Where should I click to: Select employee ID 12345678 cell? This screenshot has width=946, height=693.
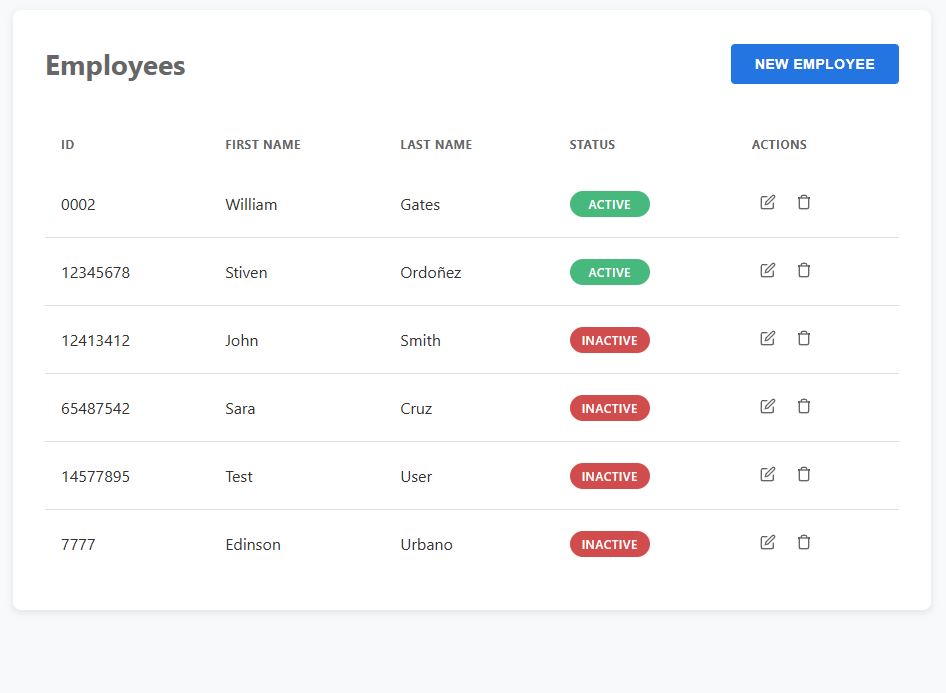95,273
